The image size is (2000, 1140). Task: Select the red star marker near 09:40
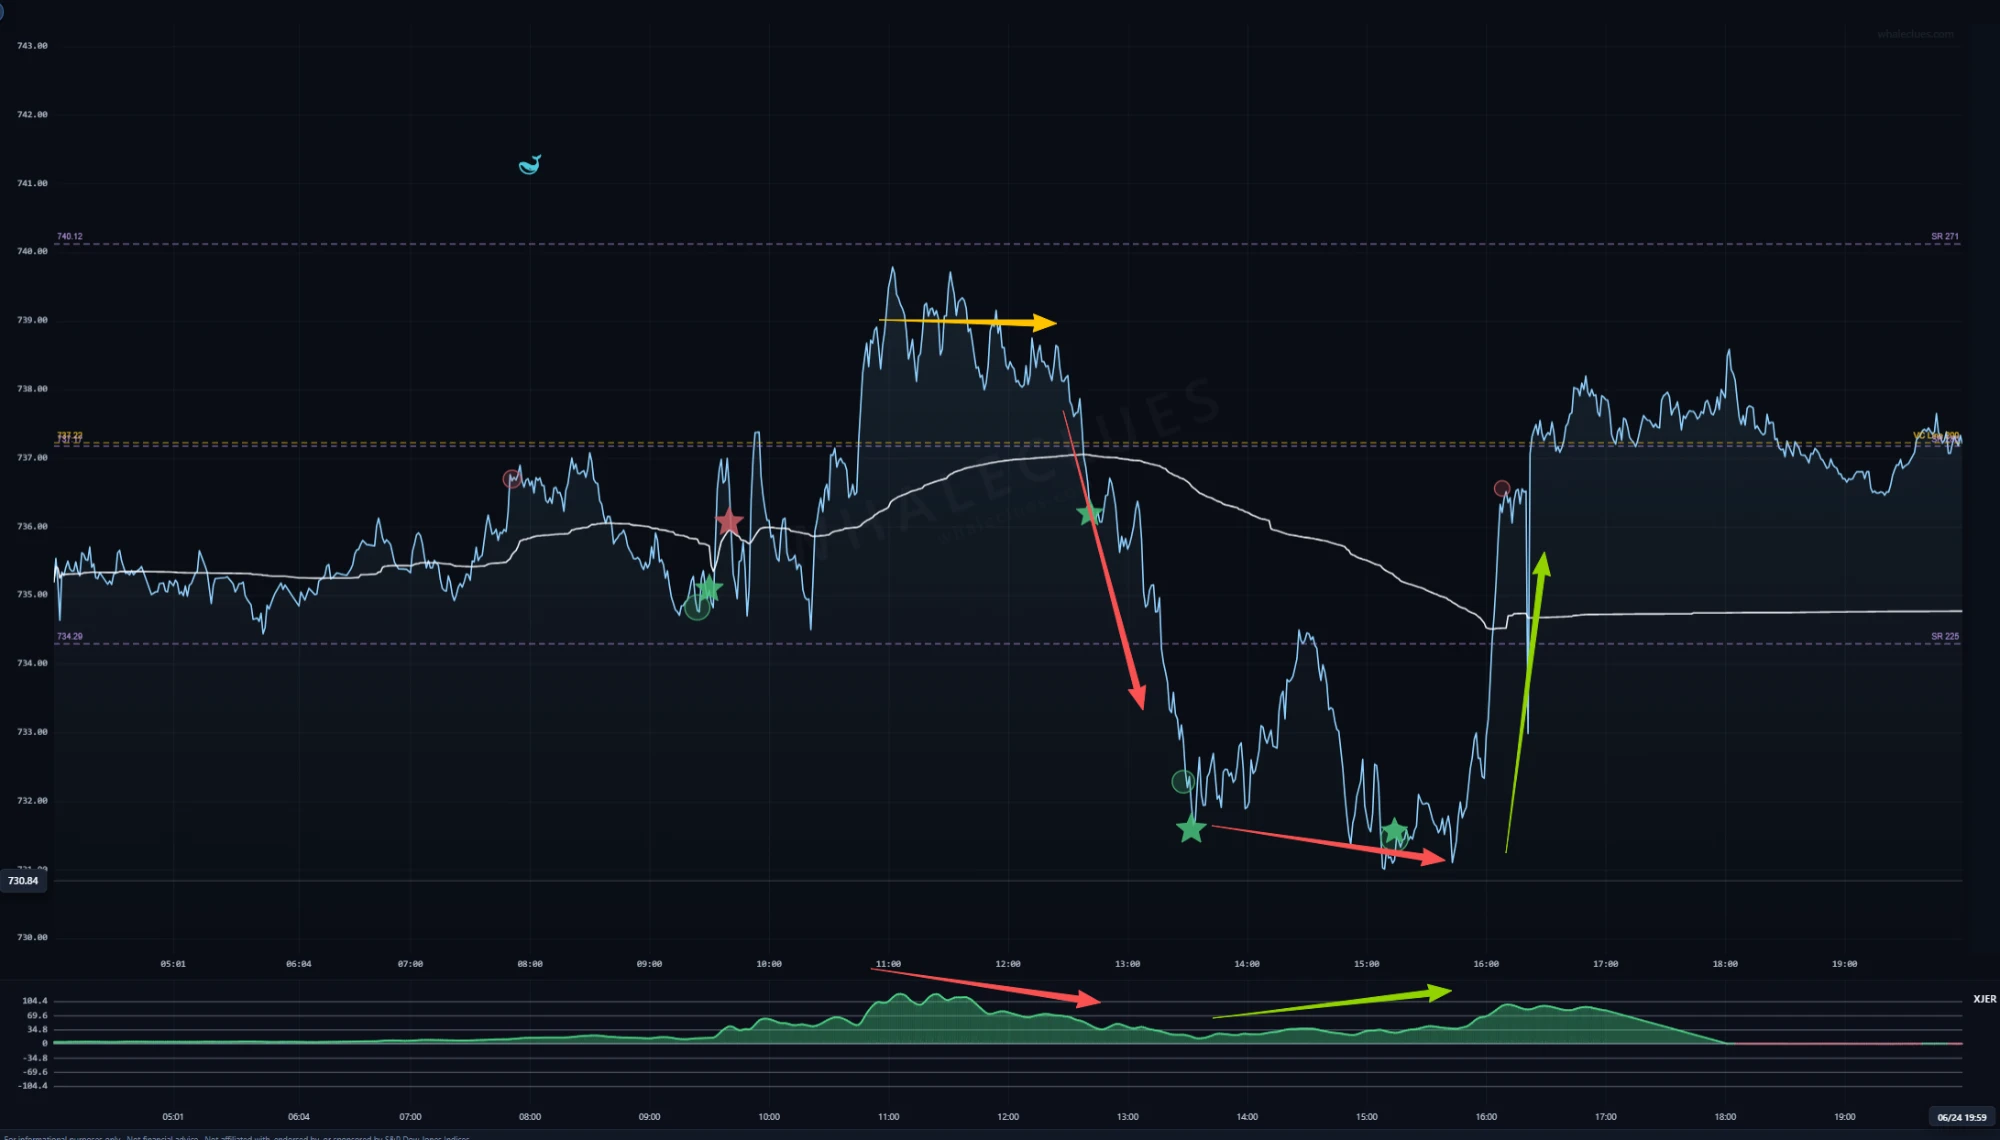pos(730,521)
